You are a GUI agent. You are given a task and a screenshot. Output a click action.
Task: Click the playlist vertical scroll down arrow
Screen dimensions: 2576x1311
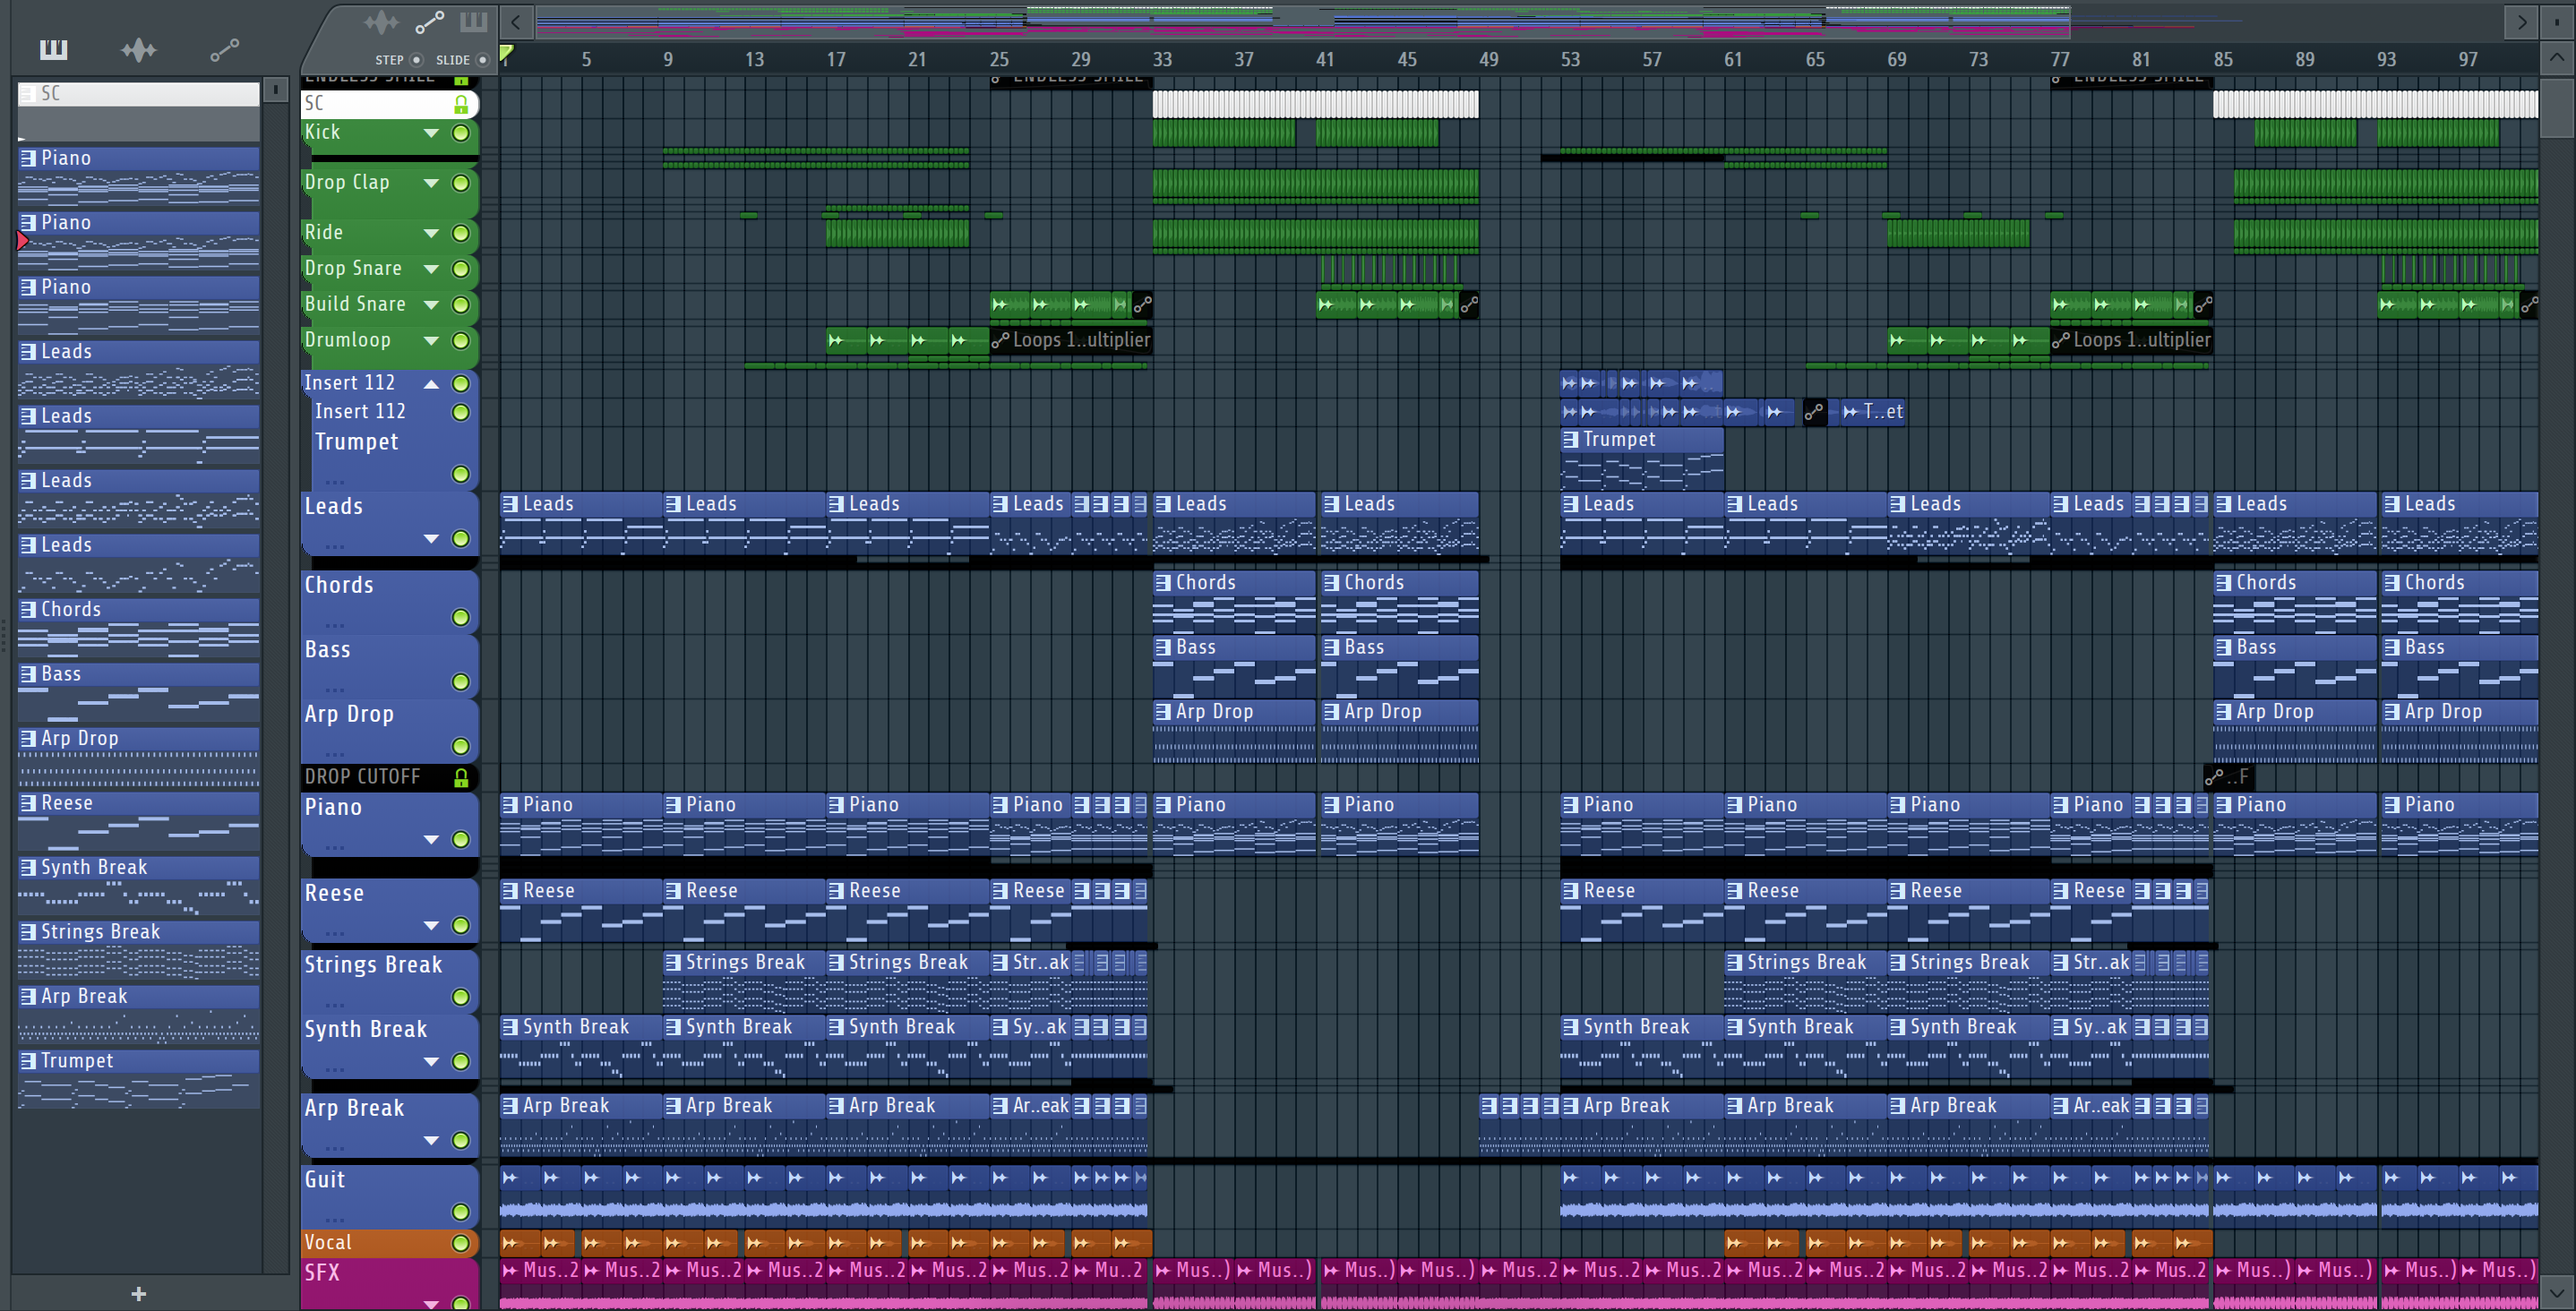pyautogui.click(x=2558, y=1293)
